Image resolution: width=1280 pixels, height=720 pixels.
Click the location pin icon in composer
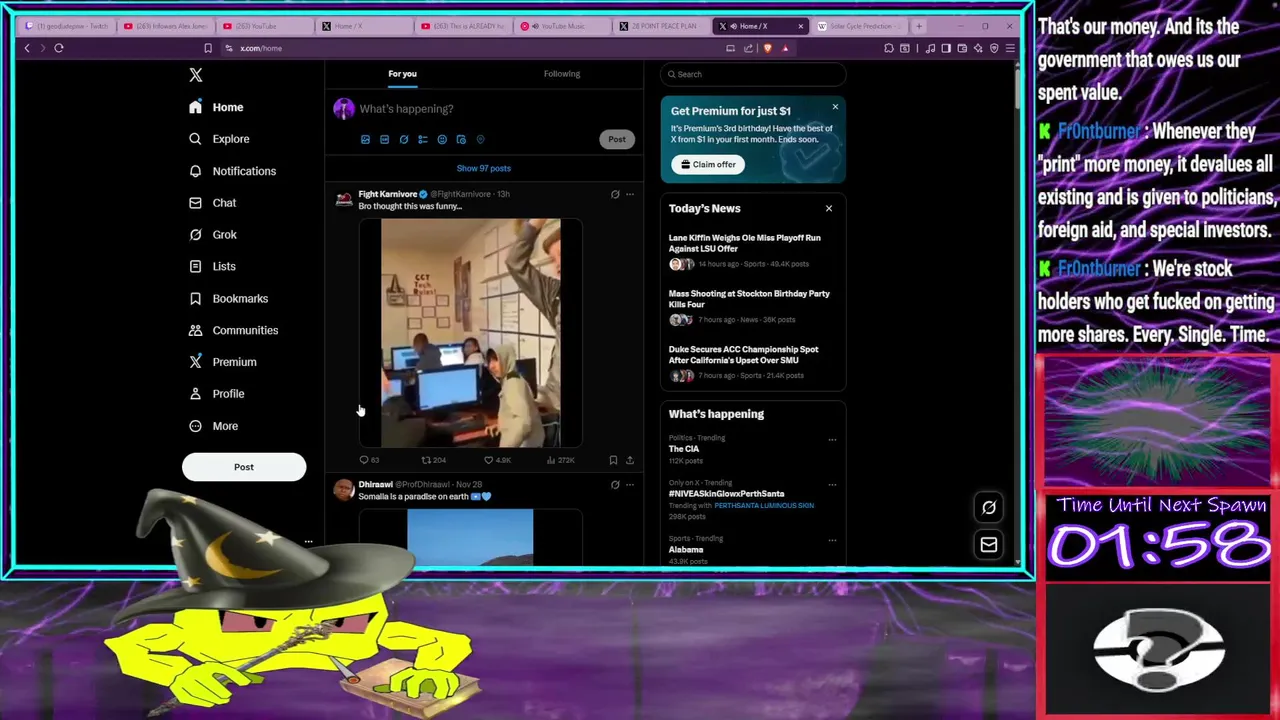pos(480,140)
